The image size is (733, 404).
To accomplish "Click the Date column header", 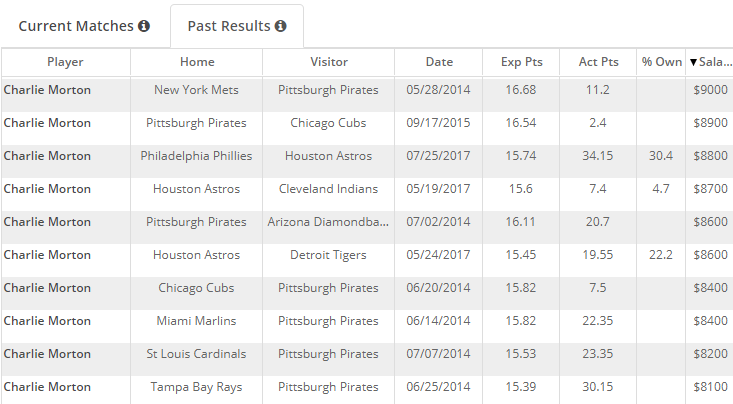I will click(439, 62).
